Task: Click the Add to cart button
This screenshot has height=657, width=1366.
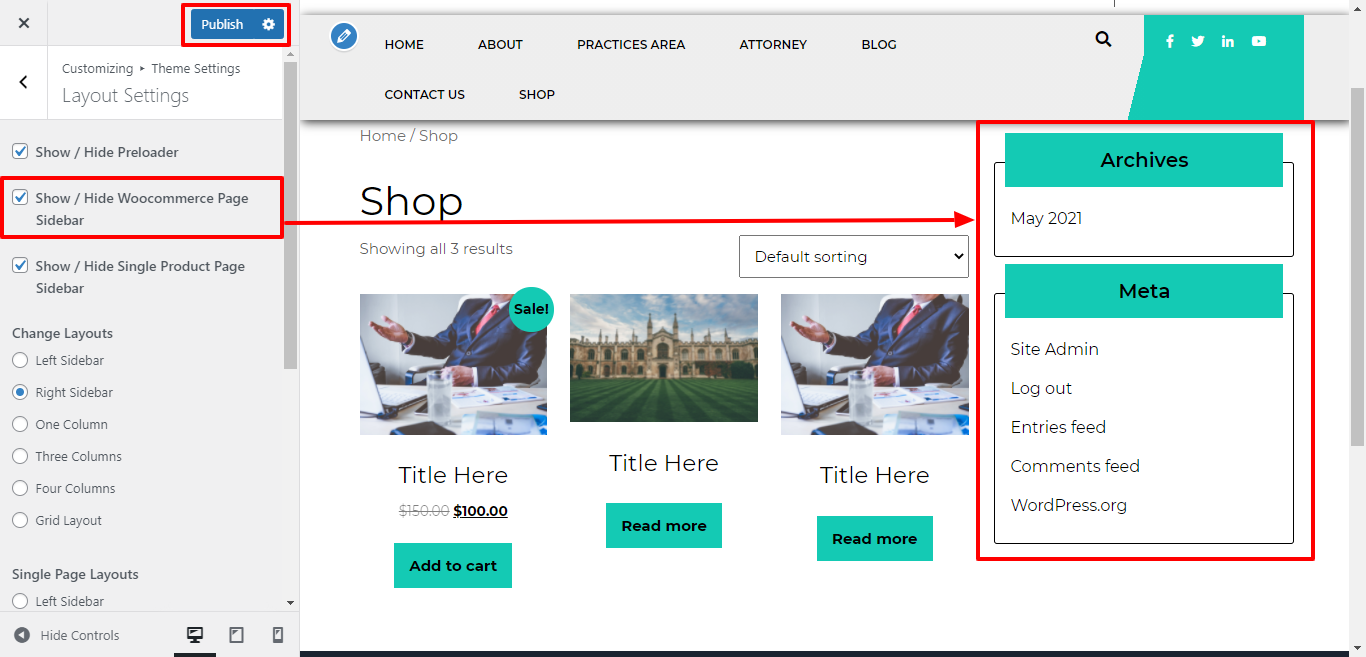Action: [x=453, y=566]
